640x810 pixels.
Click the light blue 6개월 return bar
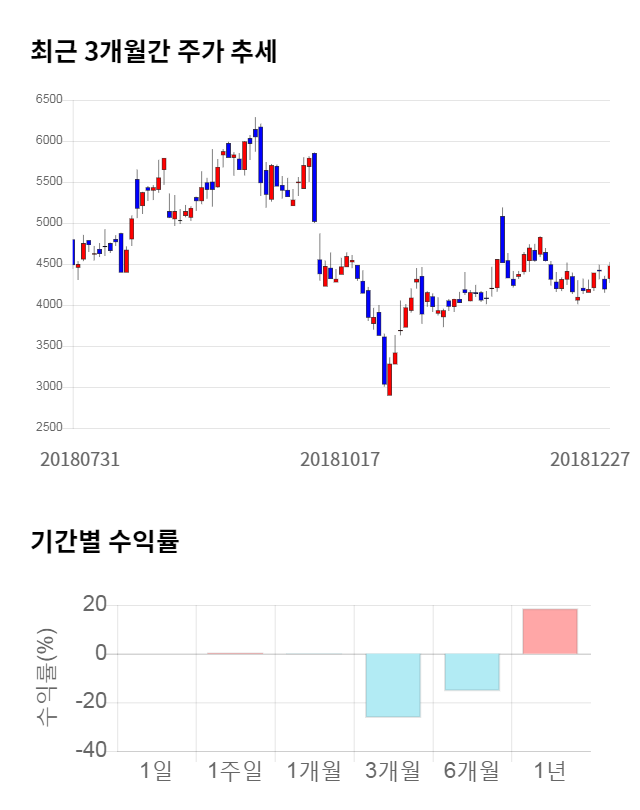[x=471, y=672]
